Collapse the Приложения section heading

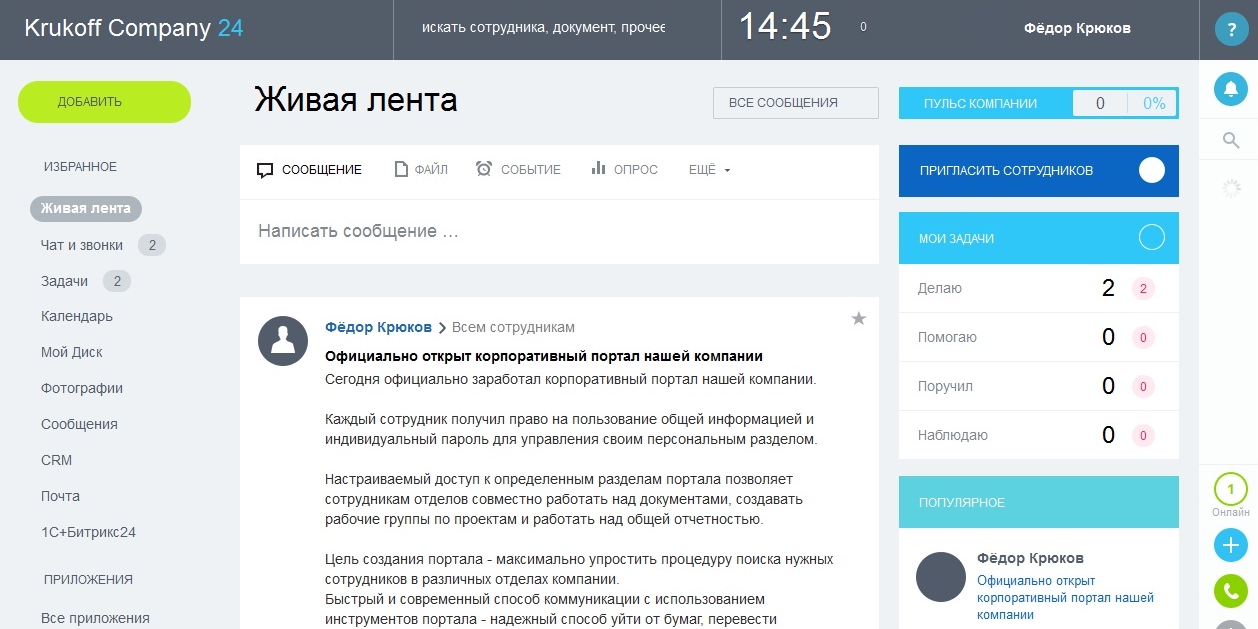tap(88, 579)
